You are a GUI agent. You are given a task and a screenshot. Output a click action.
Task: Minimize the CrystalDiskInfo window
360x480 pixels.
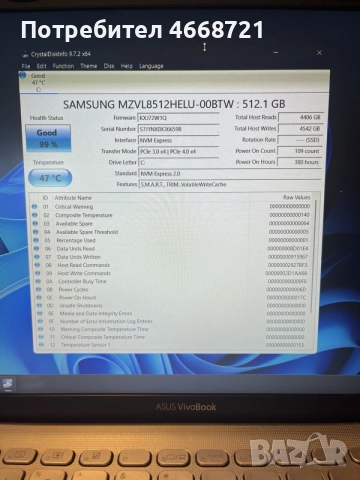coord(276,53)
